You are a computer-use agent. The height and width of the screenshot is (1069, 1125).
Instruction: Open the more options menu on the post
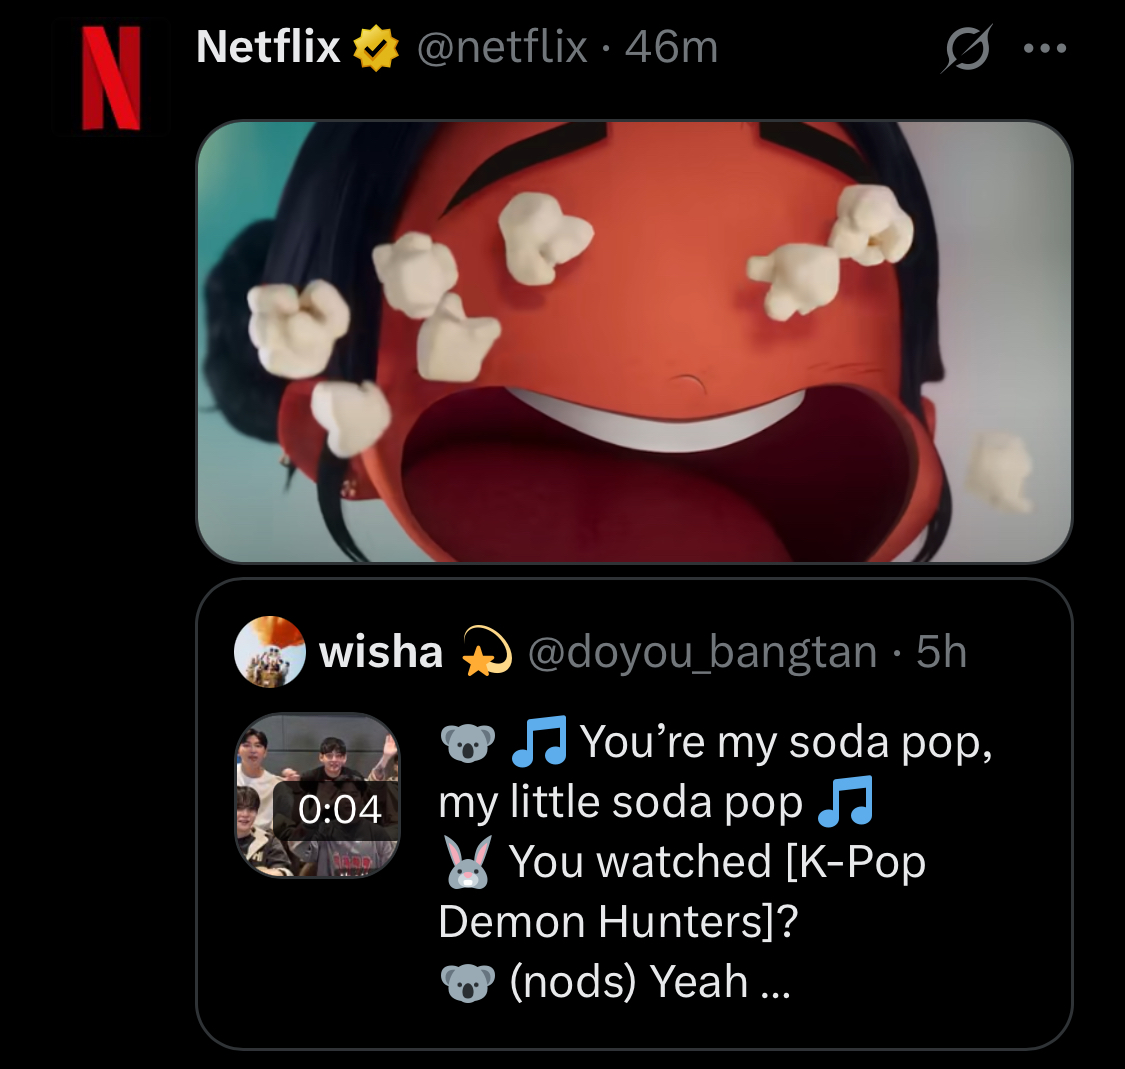(1046, 46)
